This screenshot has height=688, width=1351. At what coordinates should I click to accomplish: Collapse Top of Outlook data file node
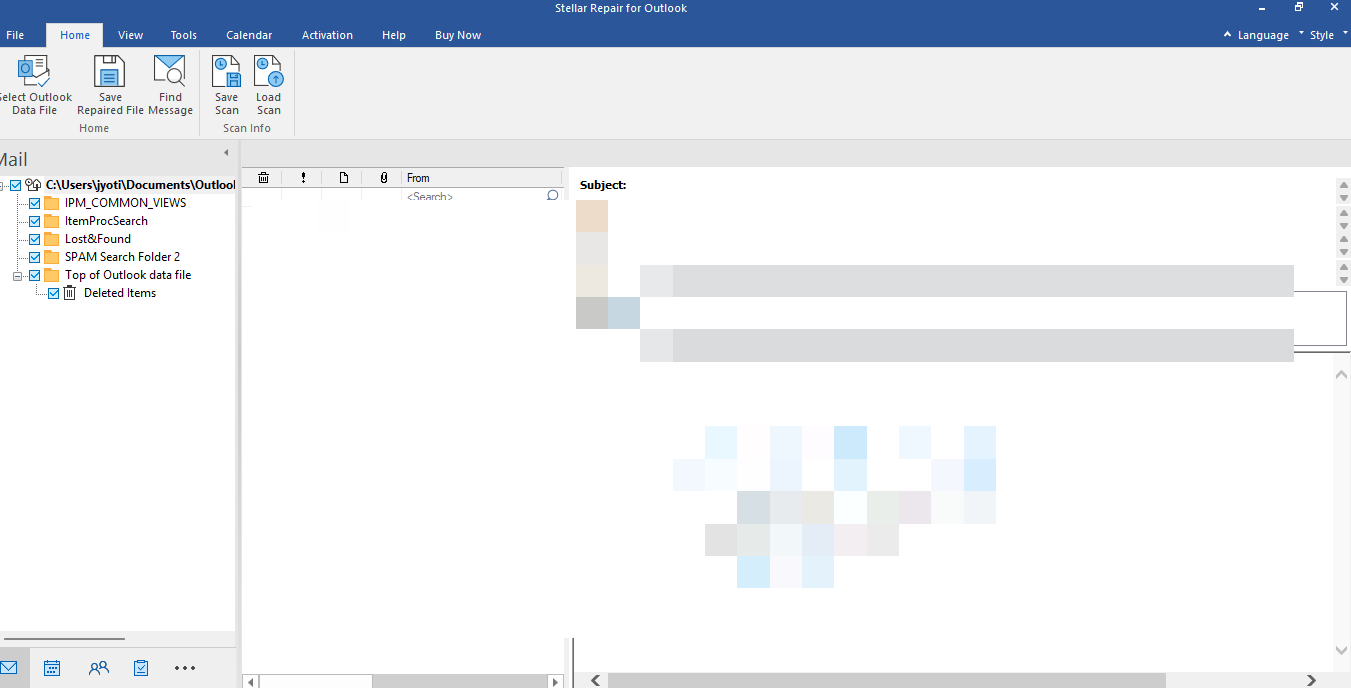coord(18,275)
